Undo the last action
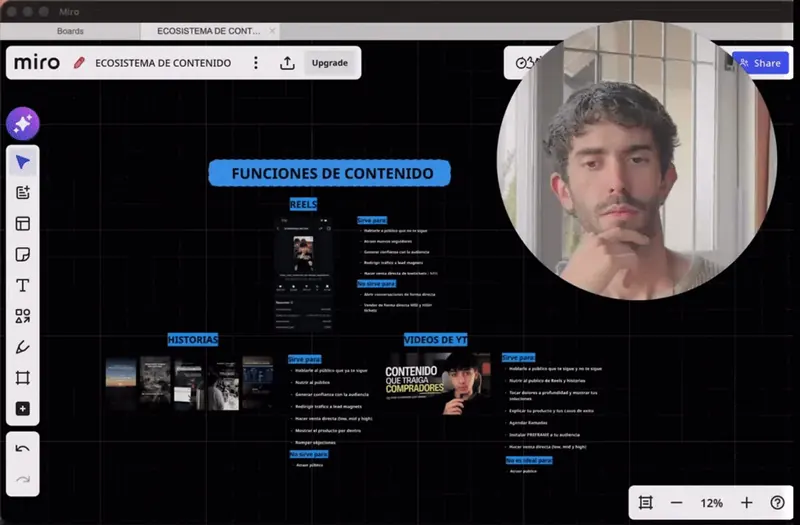 pos(22,449)
